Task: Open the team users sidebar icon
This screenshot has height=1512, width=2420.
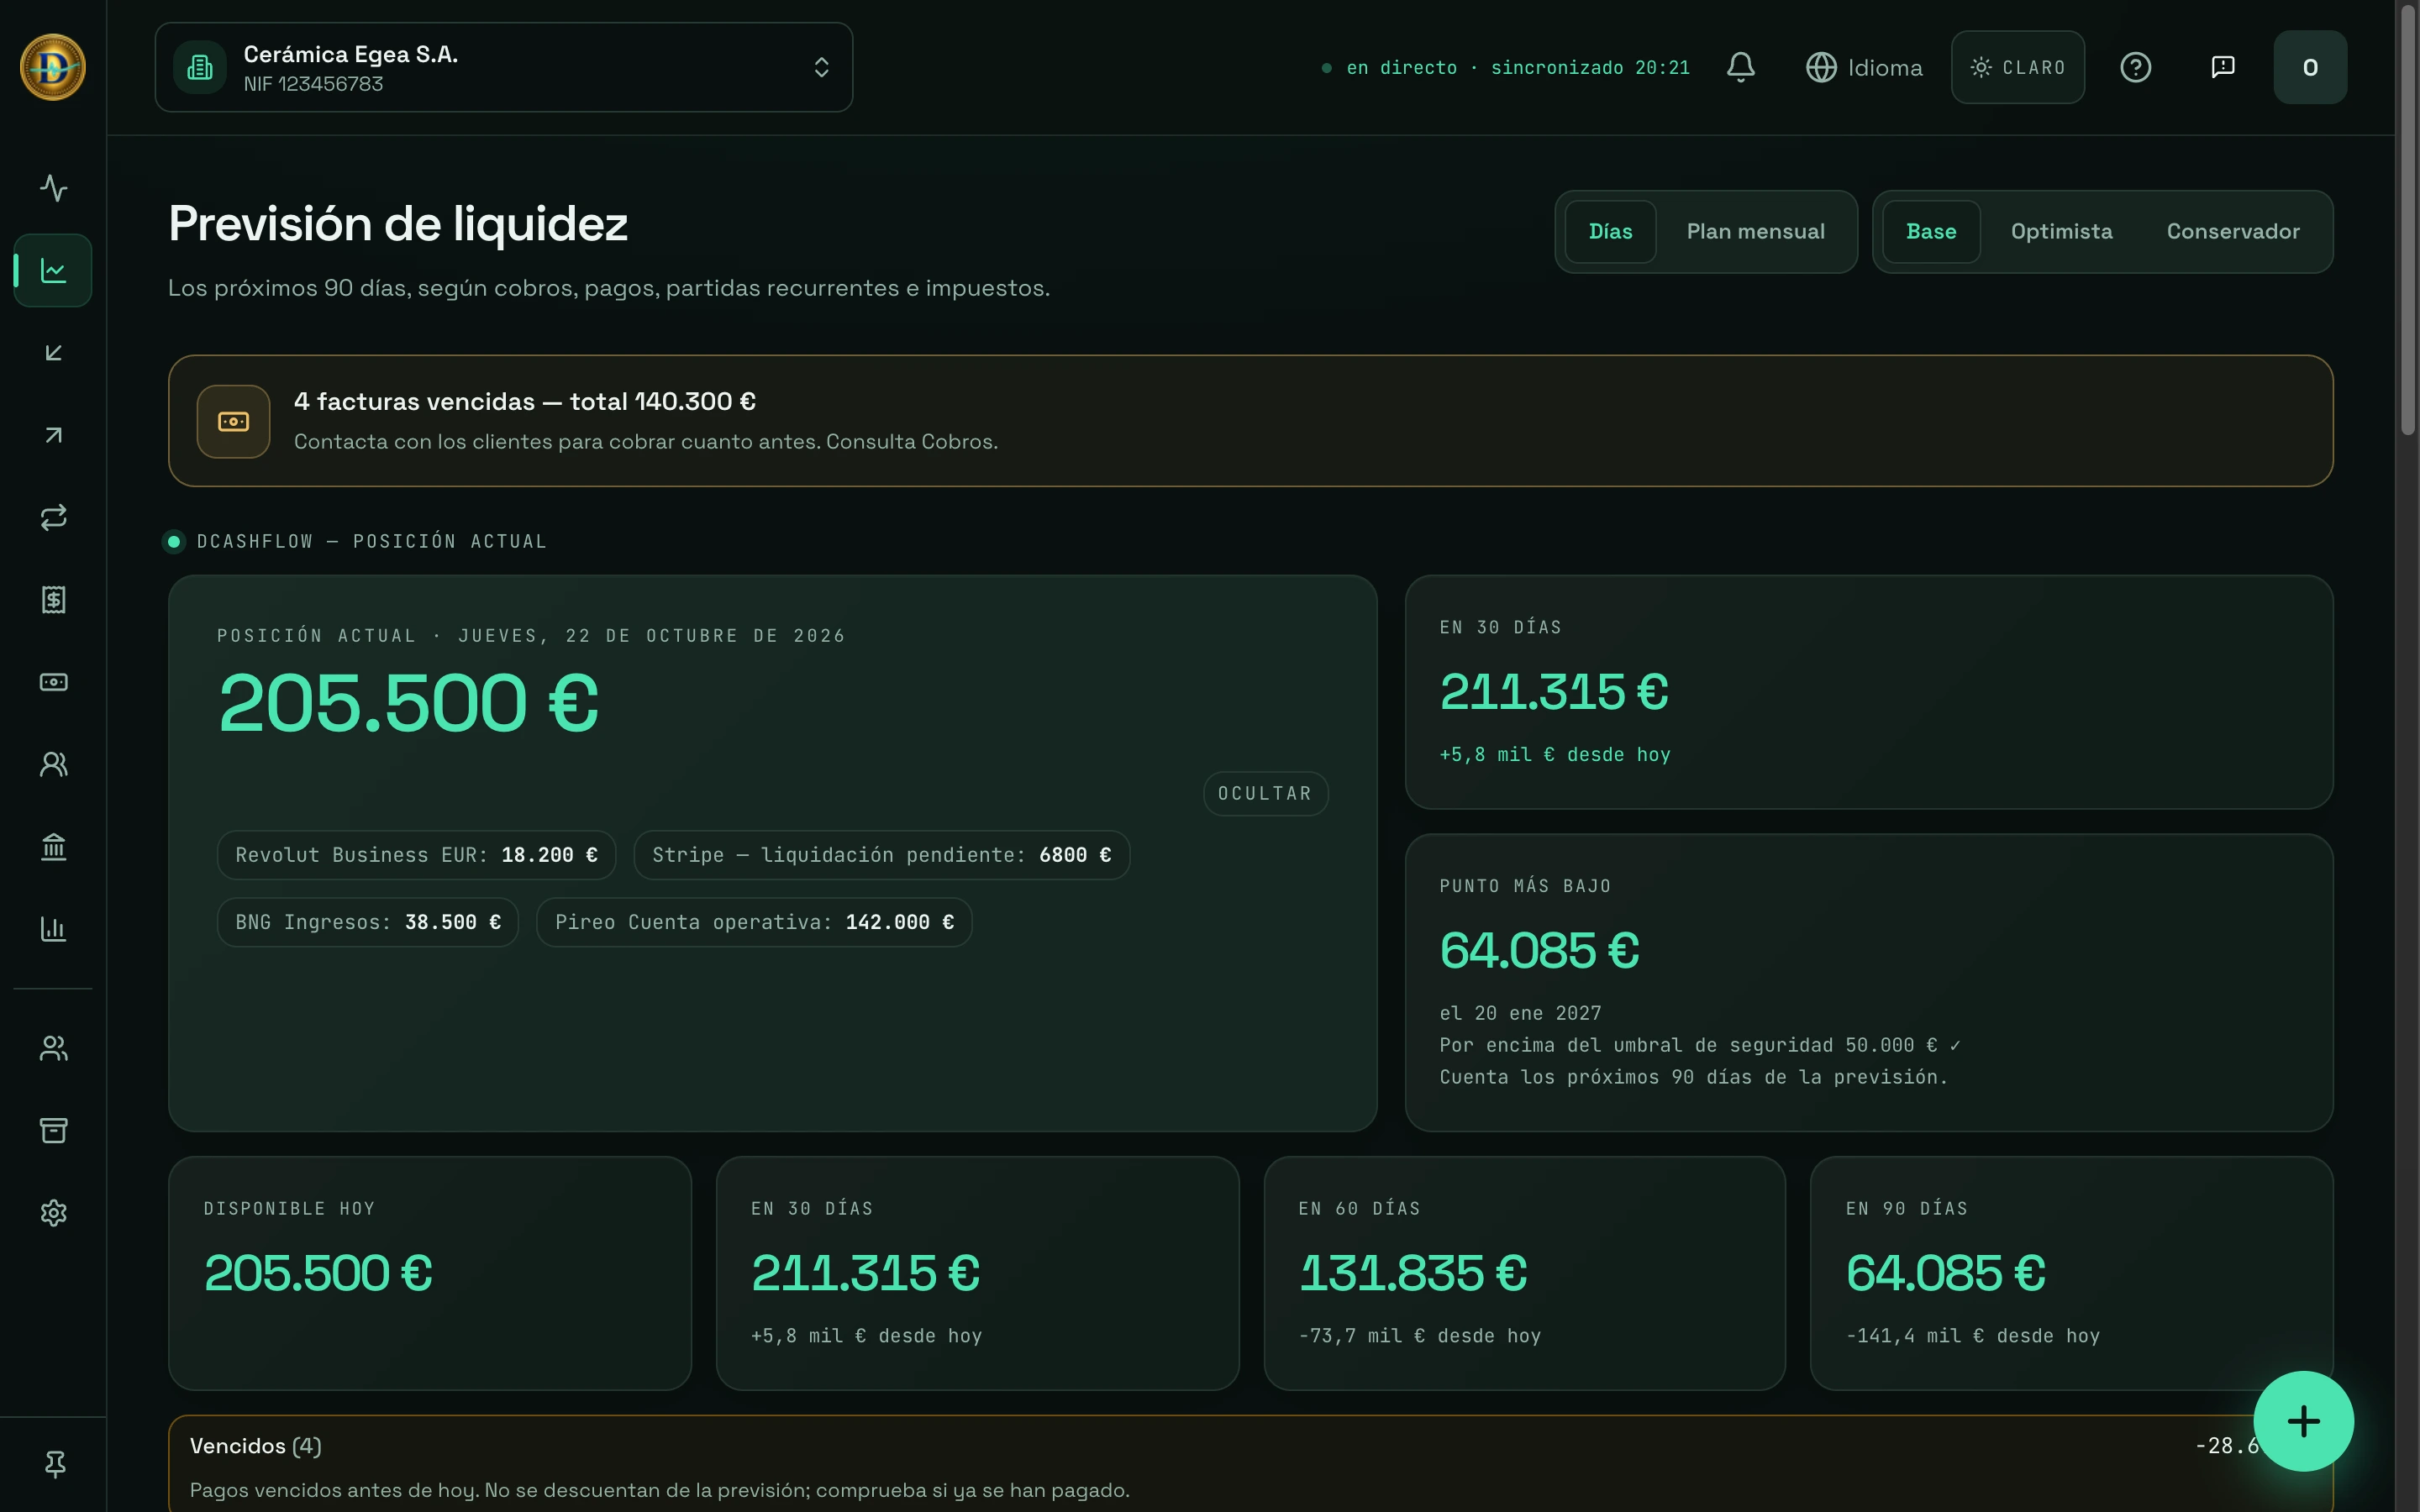Action: [53, 1048]
